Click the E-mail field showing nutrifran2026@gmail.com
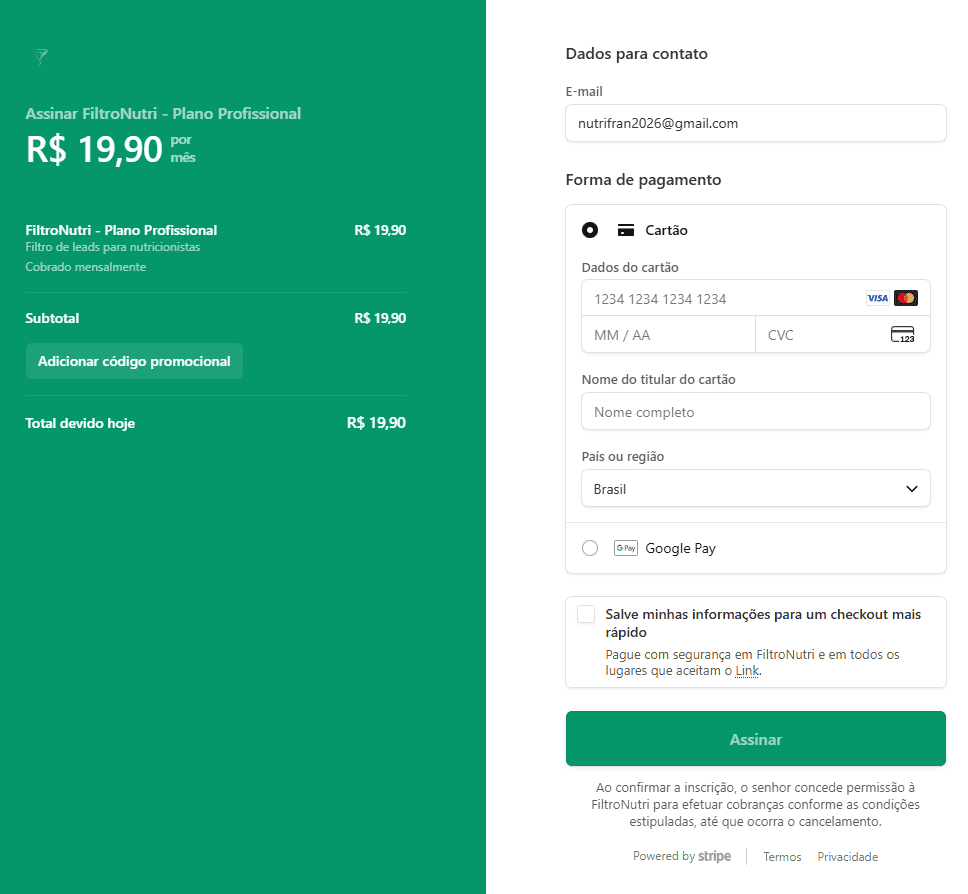968x894 pixels. click(x=755, y=123)
